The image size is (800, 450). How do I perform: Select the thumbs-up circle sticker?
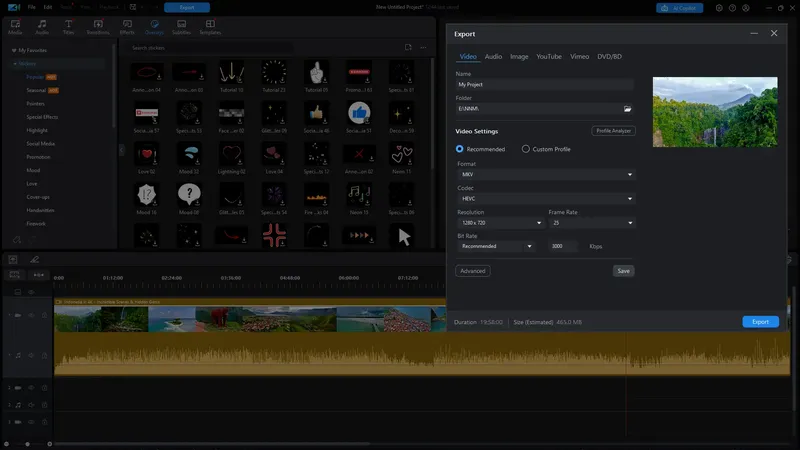[359, 113]
